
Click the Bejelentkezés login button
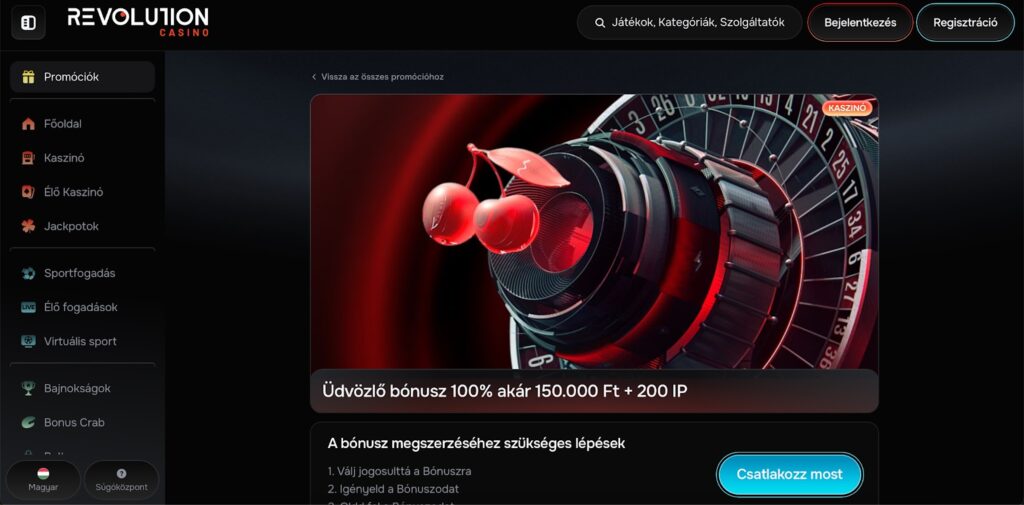point(860,22)
